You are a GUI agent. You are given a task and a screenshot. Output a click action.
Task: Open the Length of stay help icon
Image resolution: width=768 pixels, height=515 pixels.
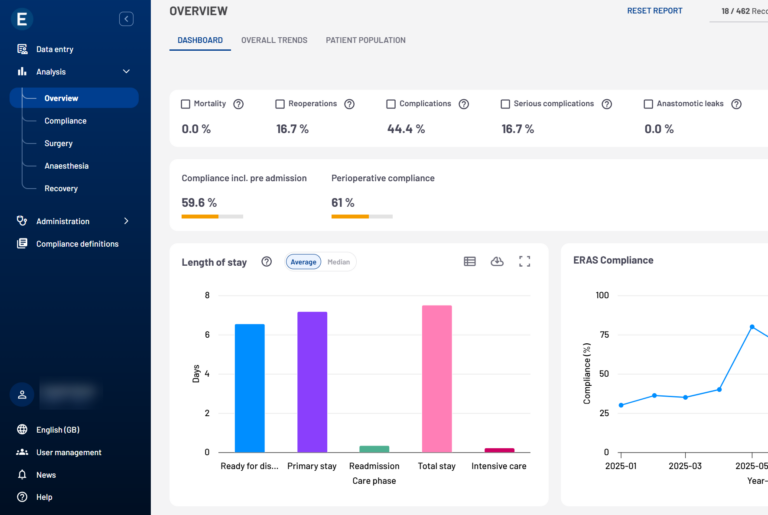[266, 262]
